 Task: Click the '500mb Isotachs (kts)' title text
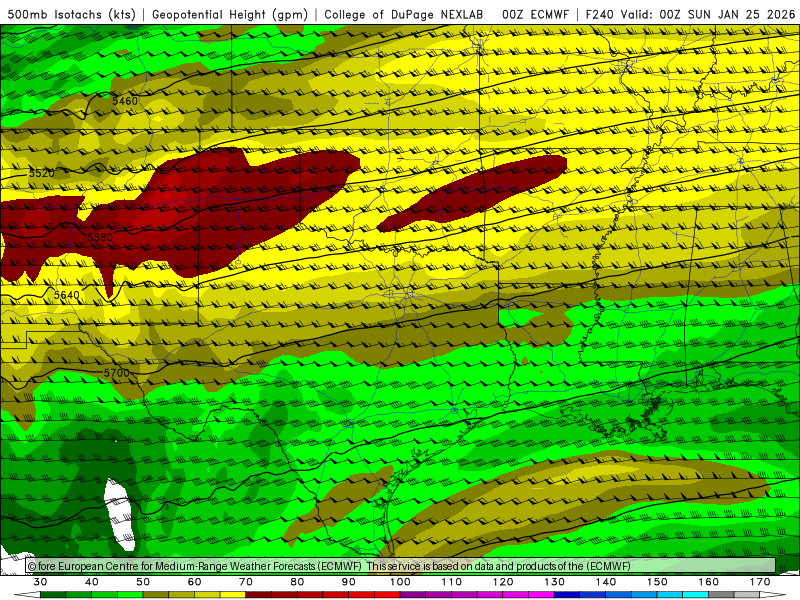(x=72, y=14)
